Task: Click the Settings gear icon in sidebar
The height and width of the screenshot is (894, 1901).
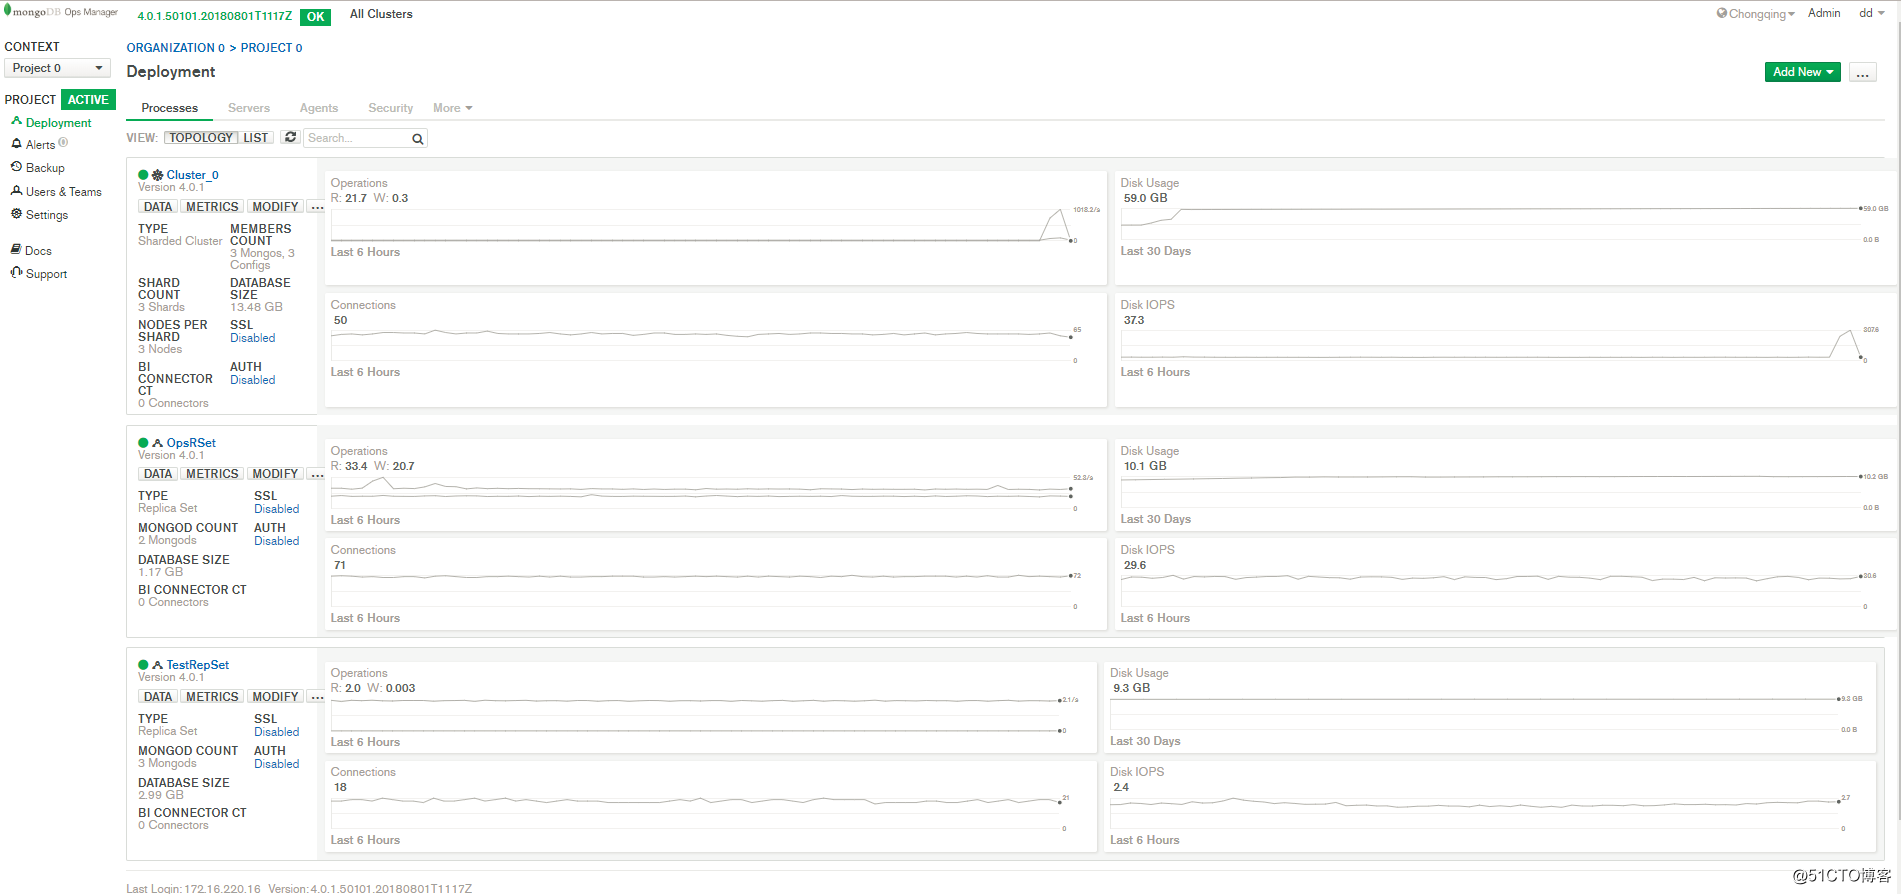Action: (x=16, y=213)
